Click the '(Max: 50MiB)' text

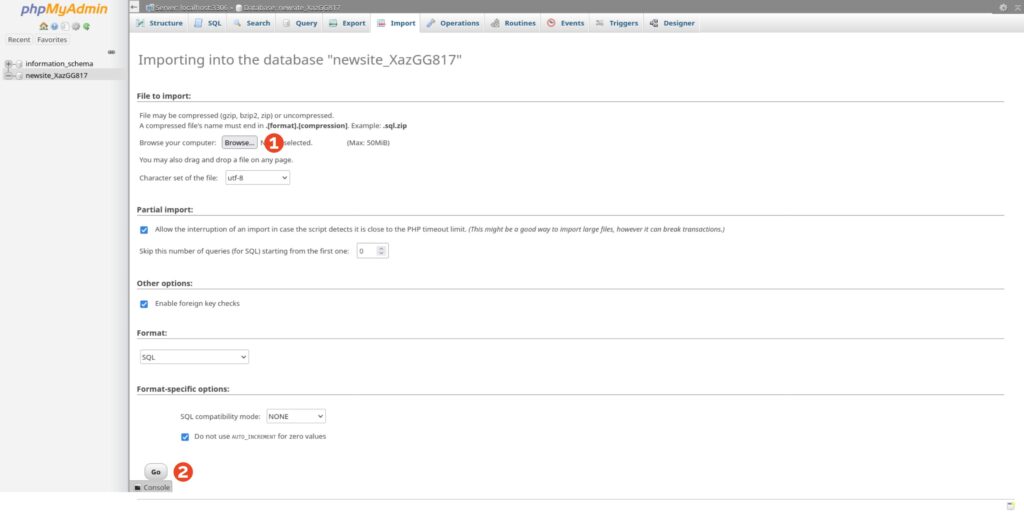[368, 142]
